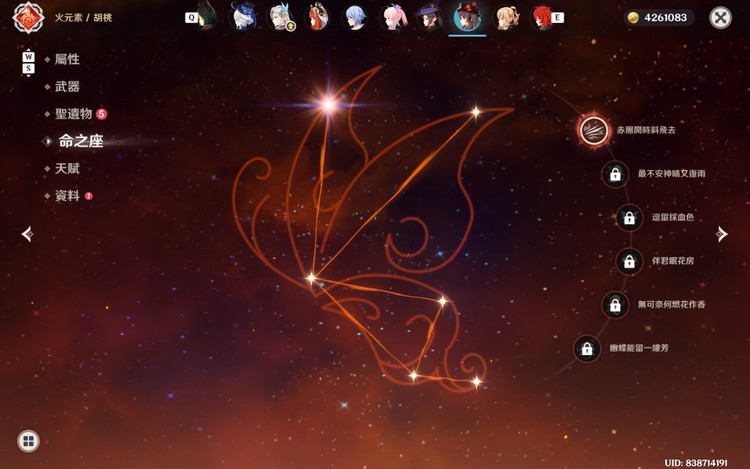Click the Mora coin balance 4261083
The image size is (750, 469).
tap(659, 18)
